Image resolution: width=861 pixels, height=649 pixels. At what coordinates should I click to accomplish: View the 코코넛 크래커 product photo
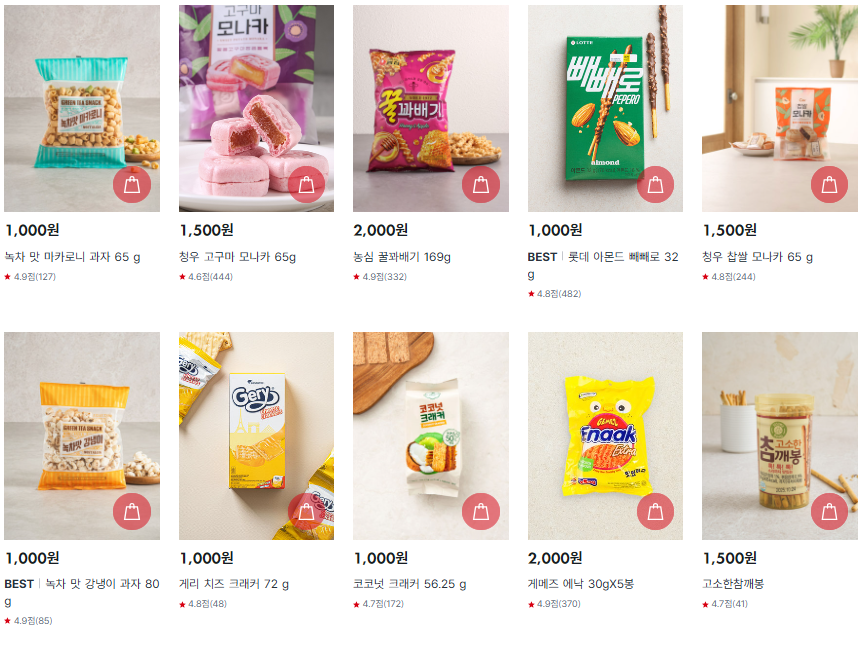(x=430, y=435)
